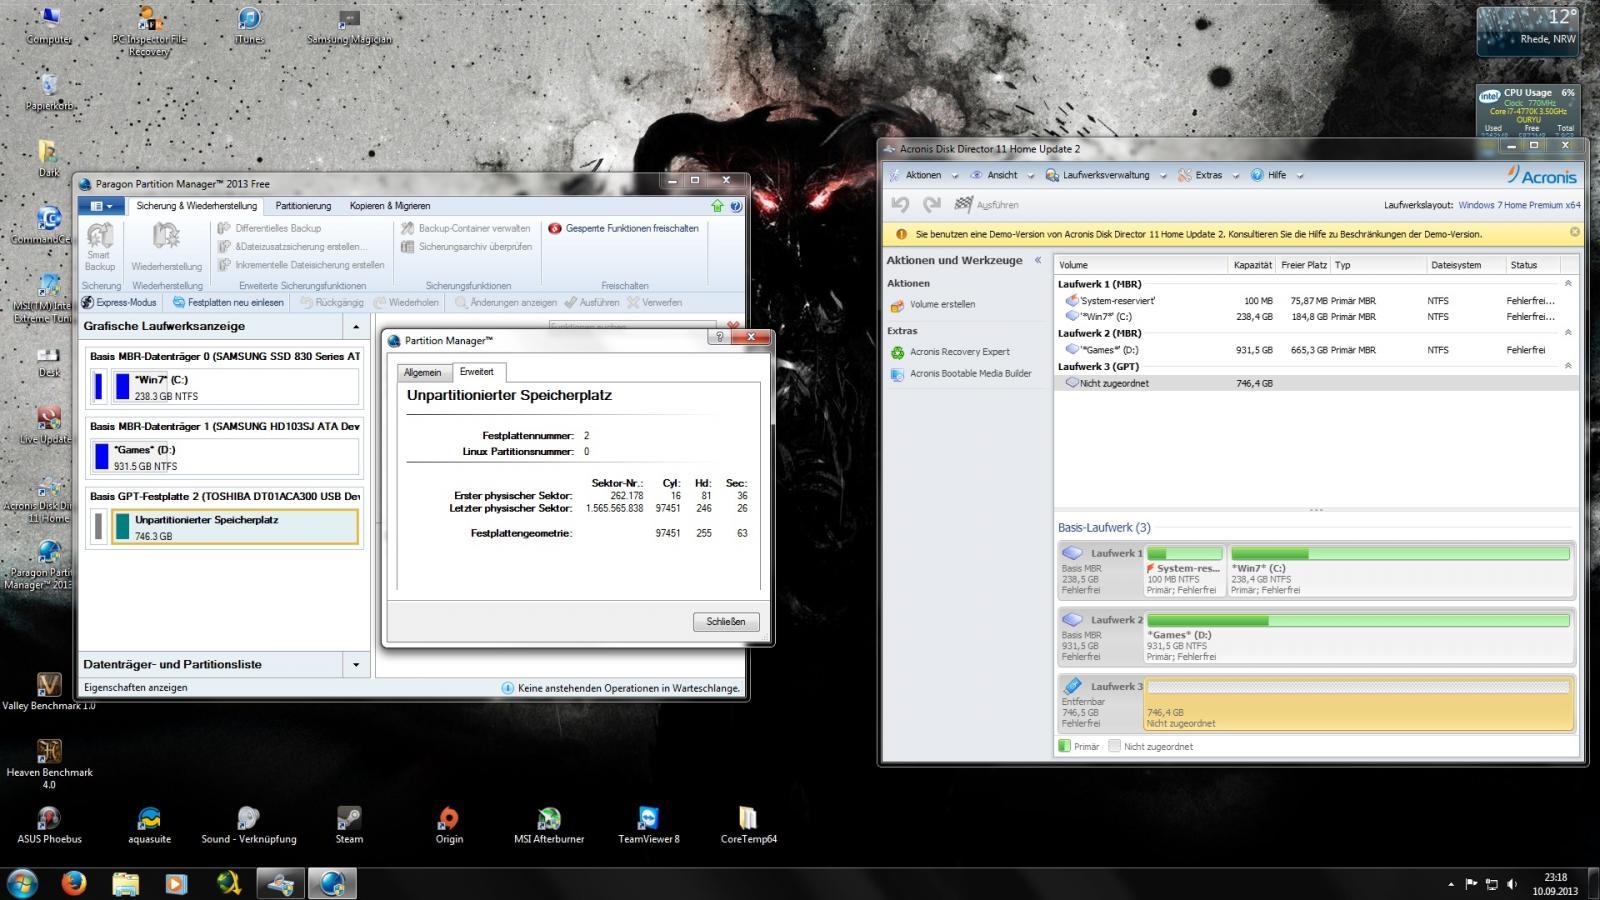Open the Windows Start button
This screenshot has height=900, width=1600.
22,883
